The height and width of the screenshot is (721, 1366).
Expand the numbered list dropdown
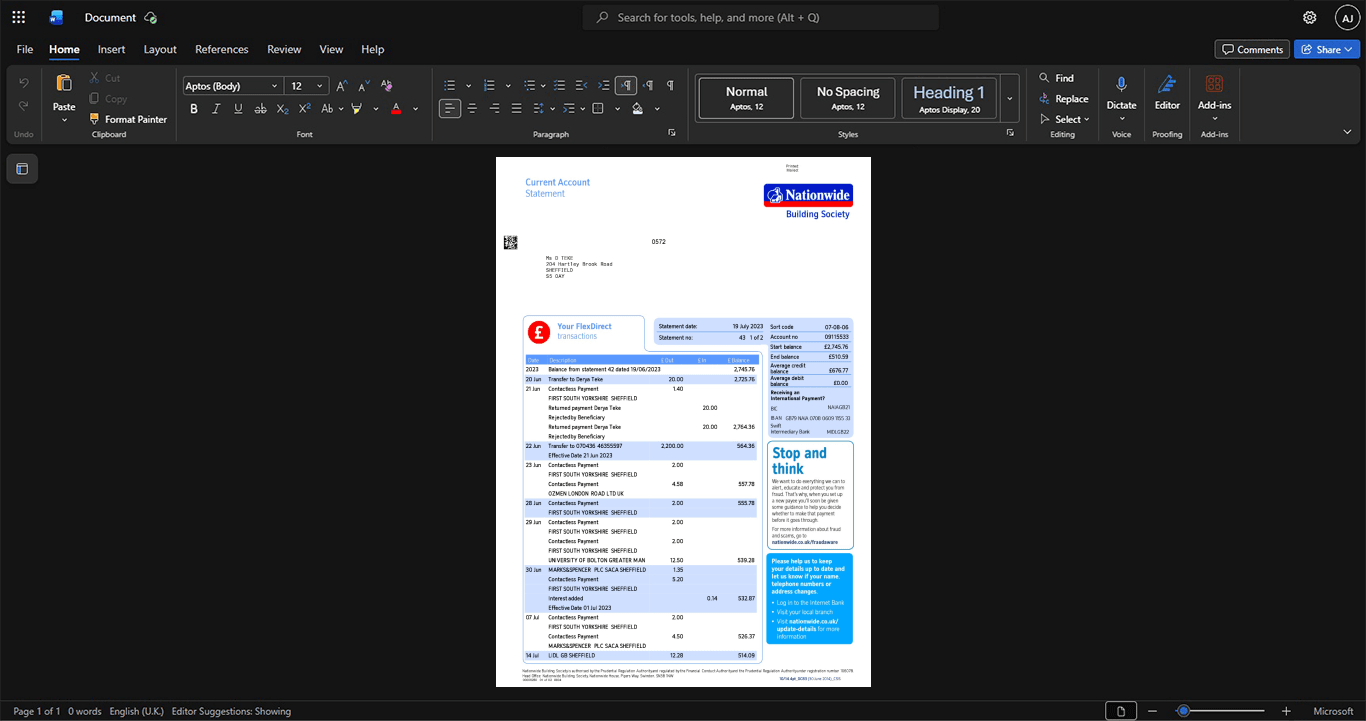[508, 86]
